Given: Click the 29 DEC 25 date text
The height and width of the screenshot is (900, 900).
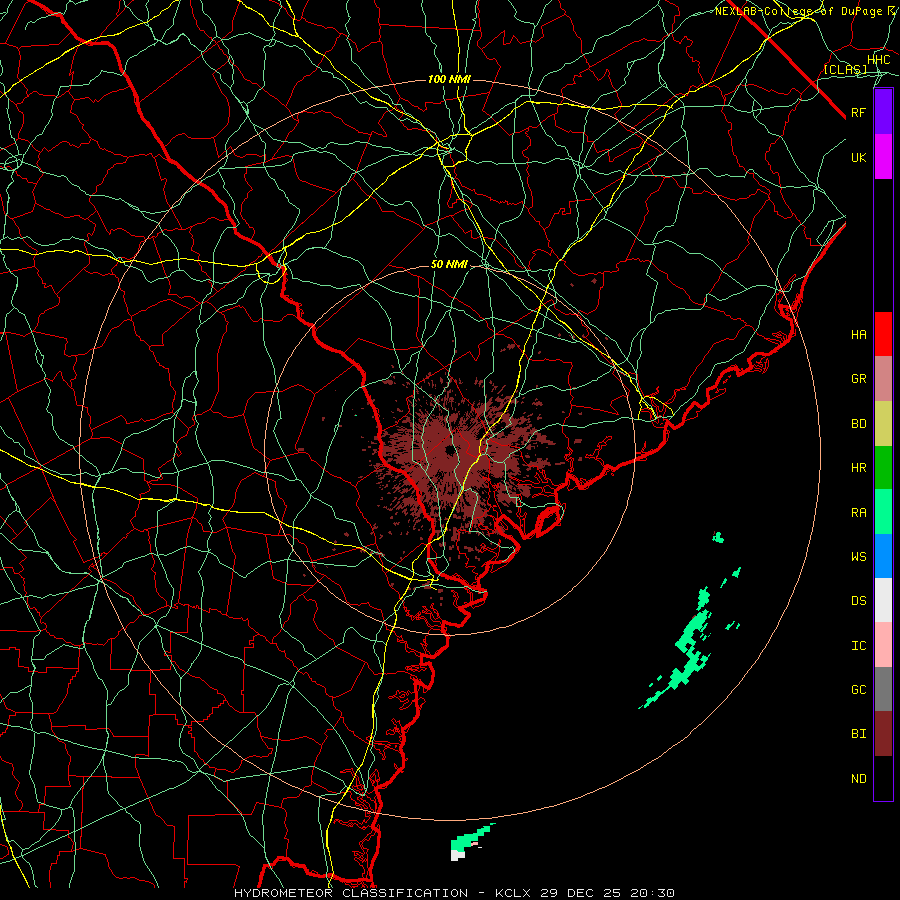Looking at the screenshot, I should (582, 893).
